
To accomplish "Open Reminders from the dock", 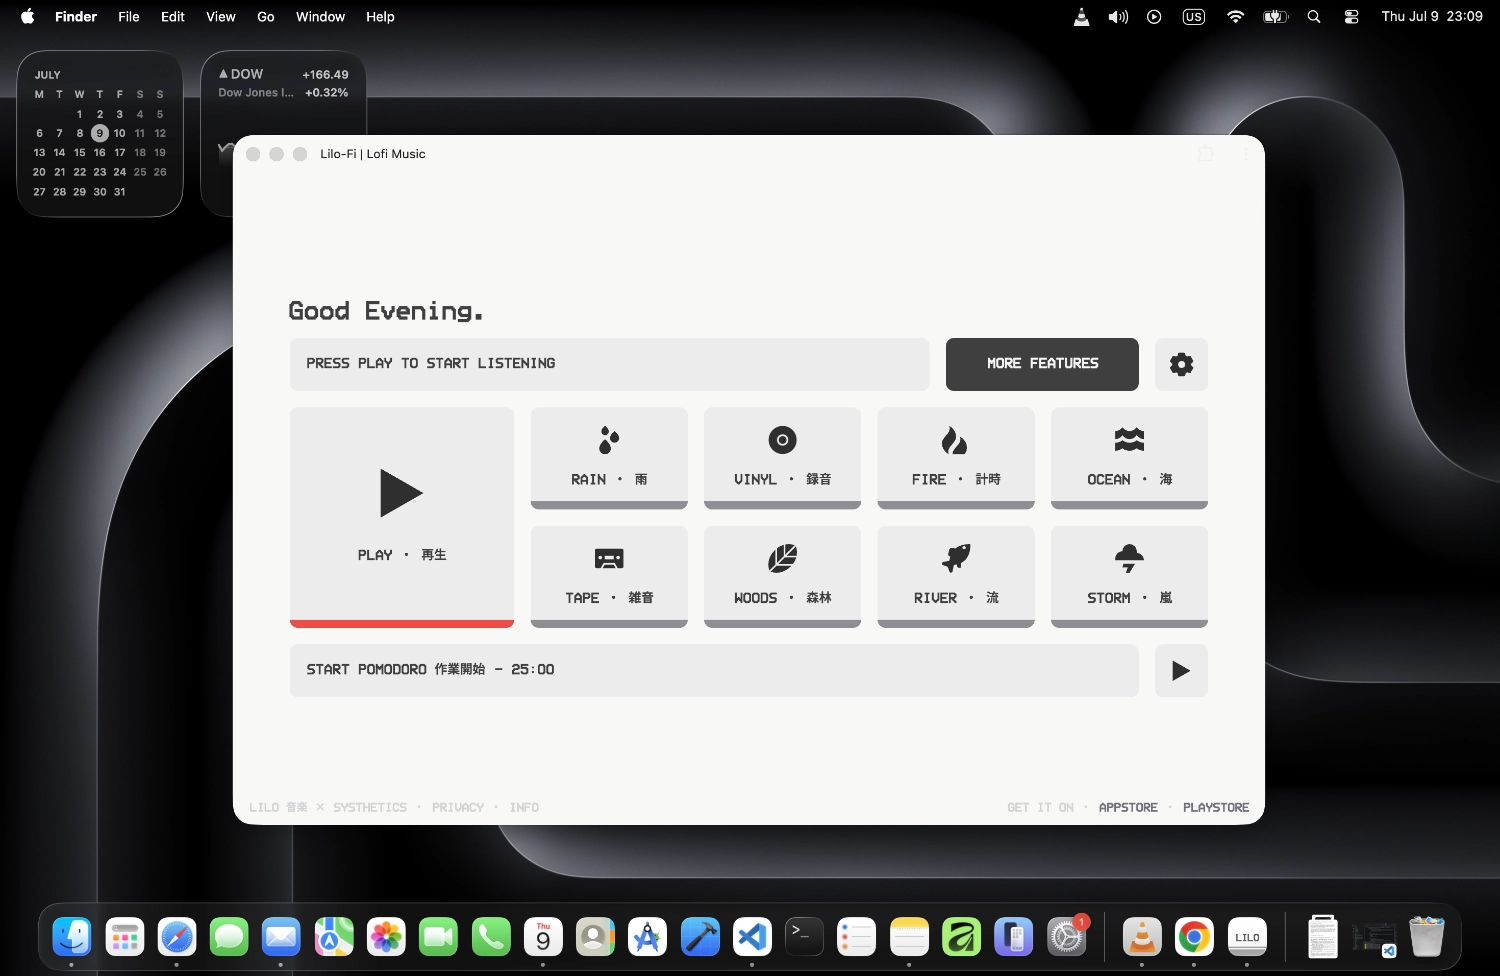I will pos(857,937).
